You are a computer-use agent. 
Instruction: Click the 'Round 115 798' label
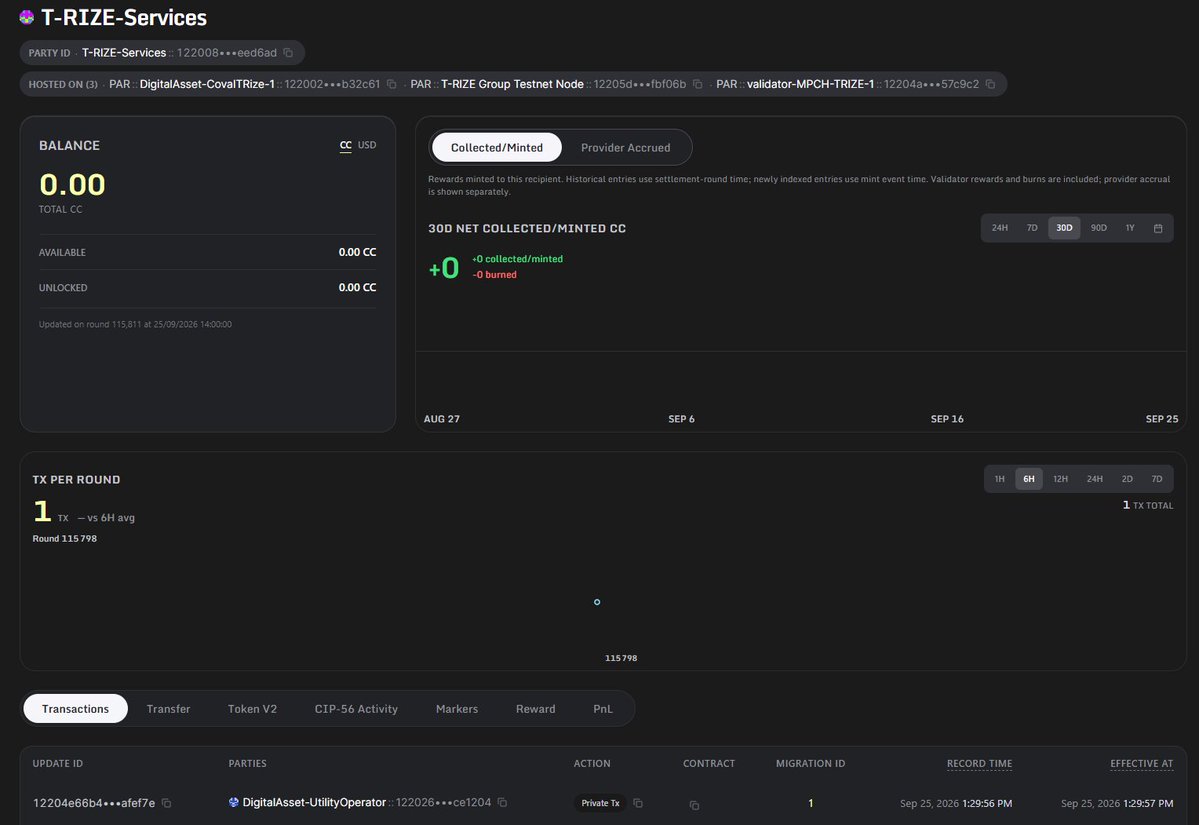pyautogui.click(x=64, y=538)
